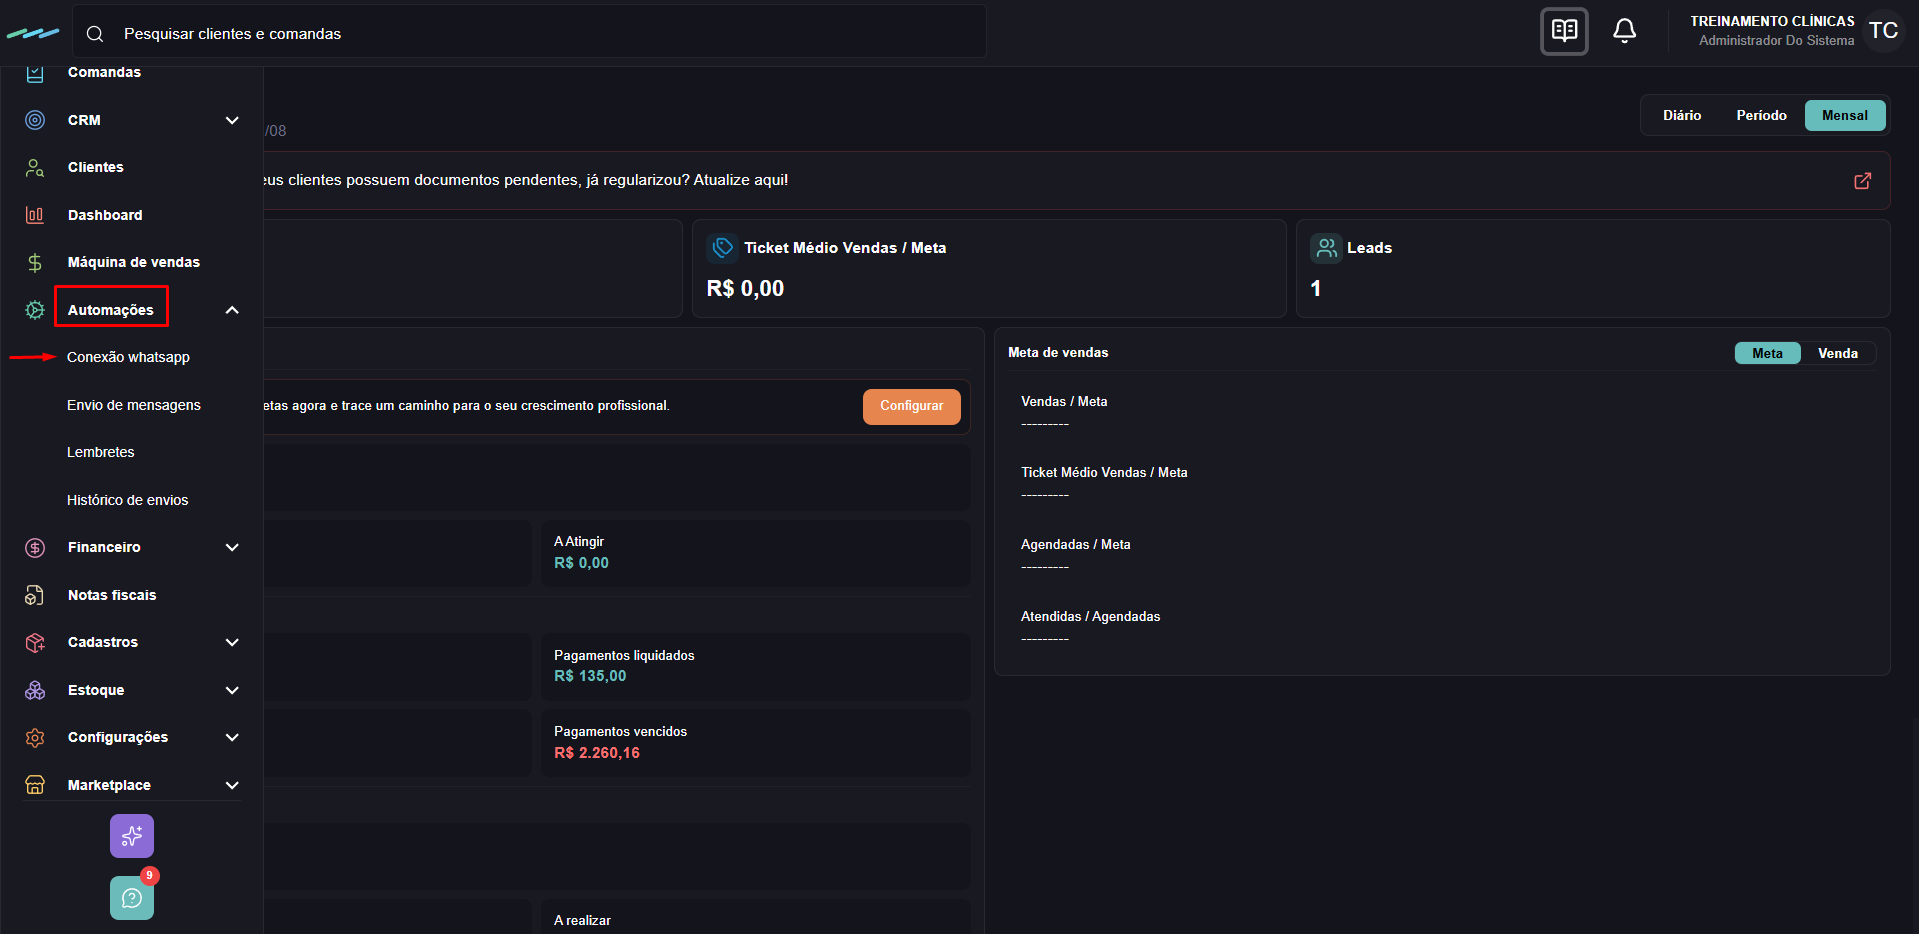Select Meta in Meta de vendas
Image resolution: width=1919 pixels, height=934 pixels.
click(1767, 353)
